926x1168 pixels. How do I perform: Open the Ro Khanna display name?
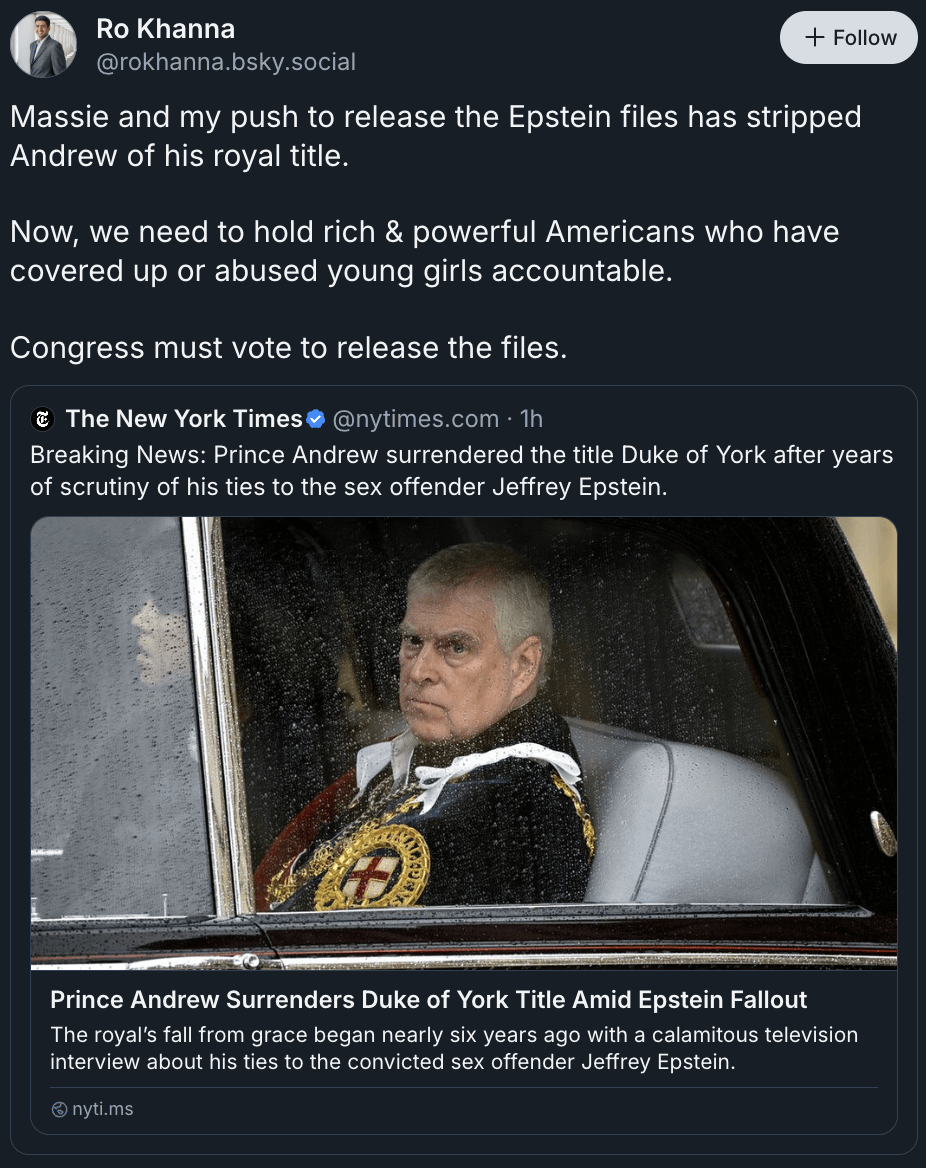(x=165, y=28)
